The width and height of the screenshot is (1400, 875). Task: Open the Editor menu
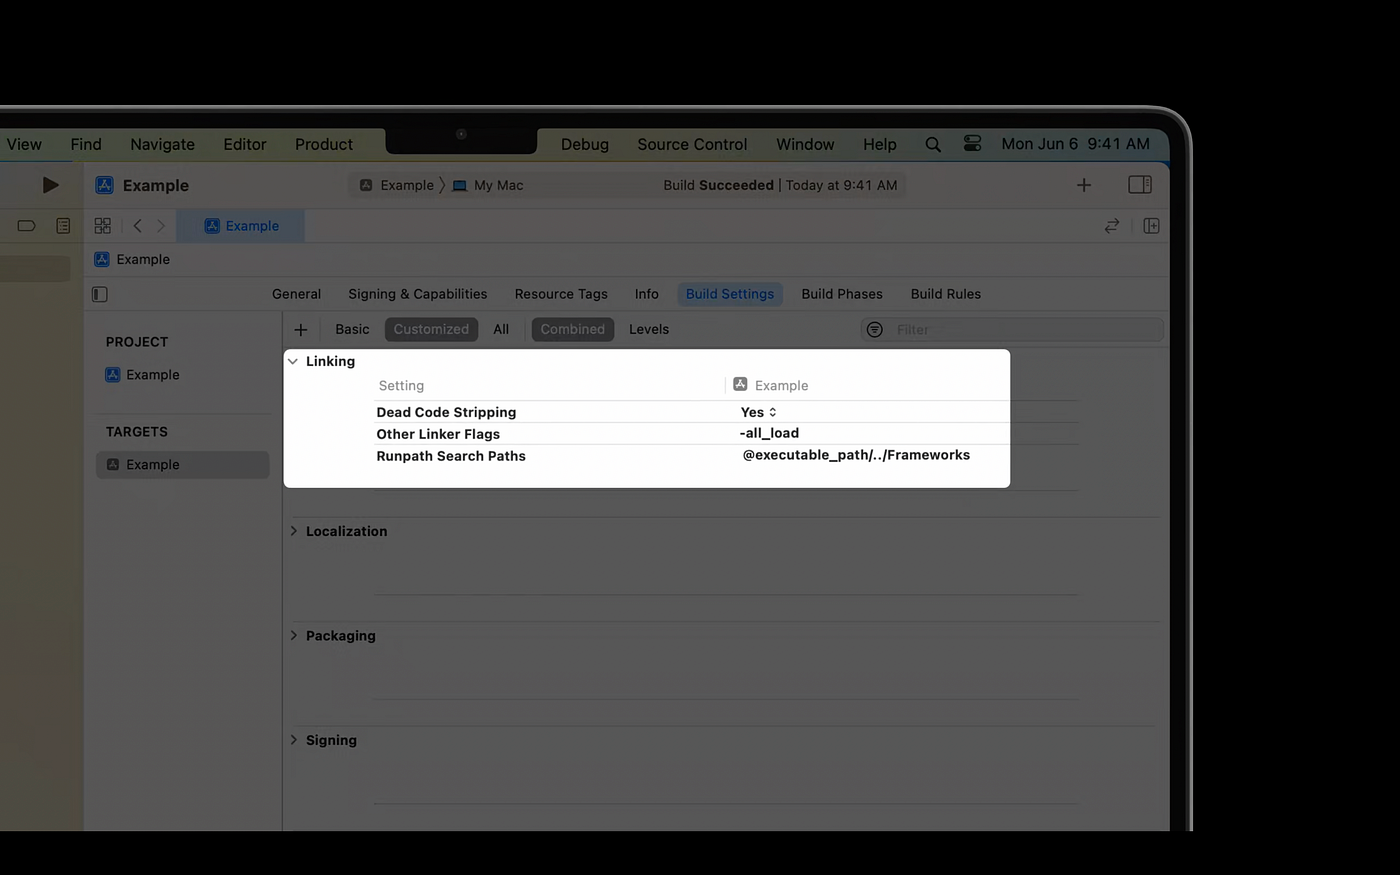[245, 144]
